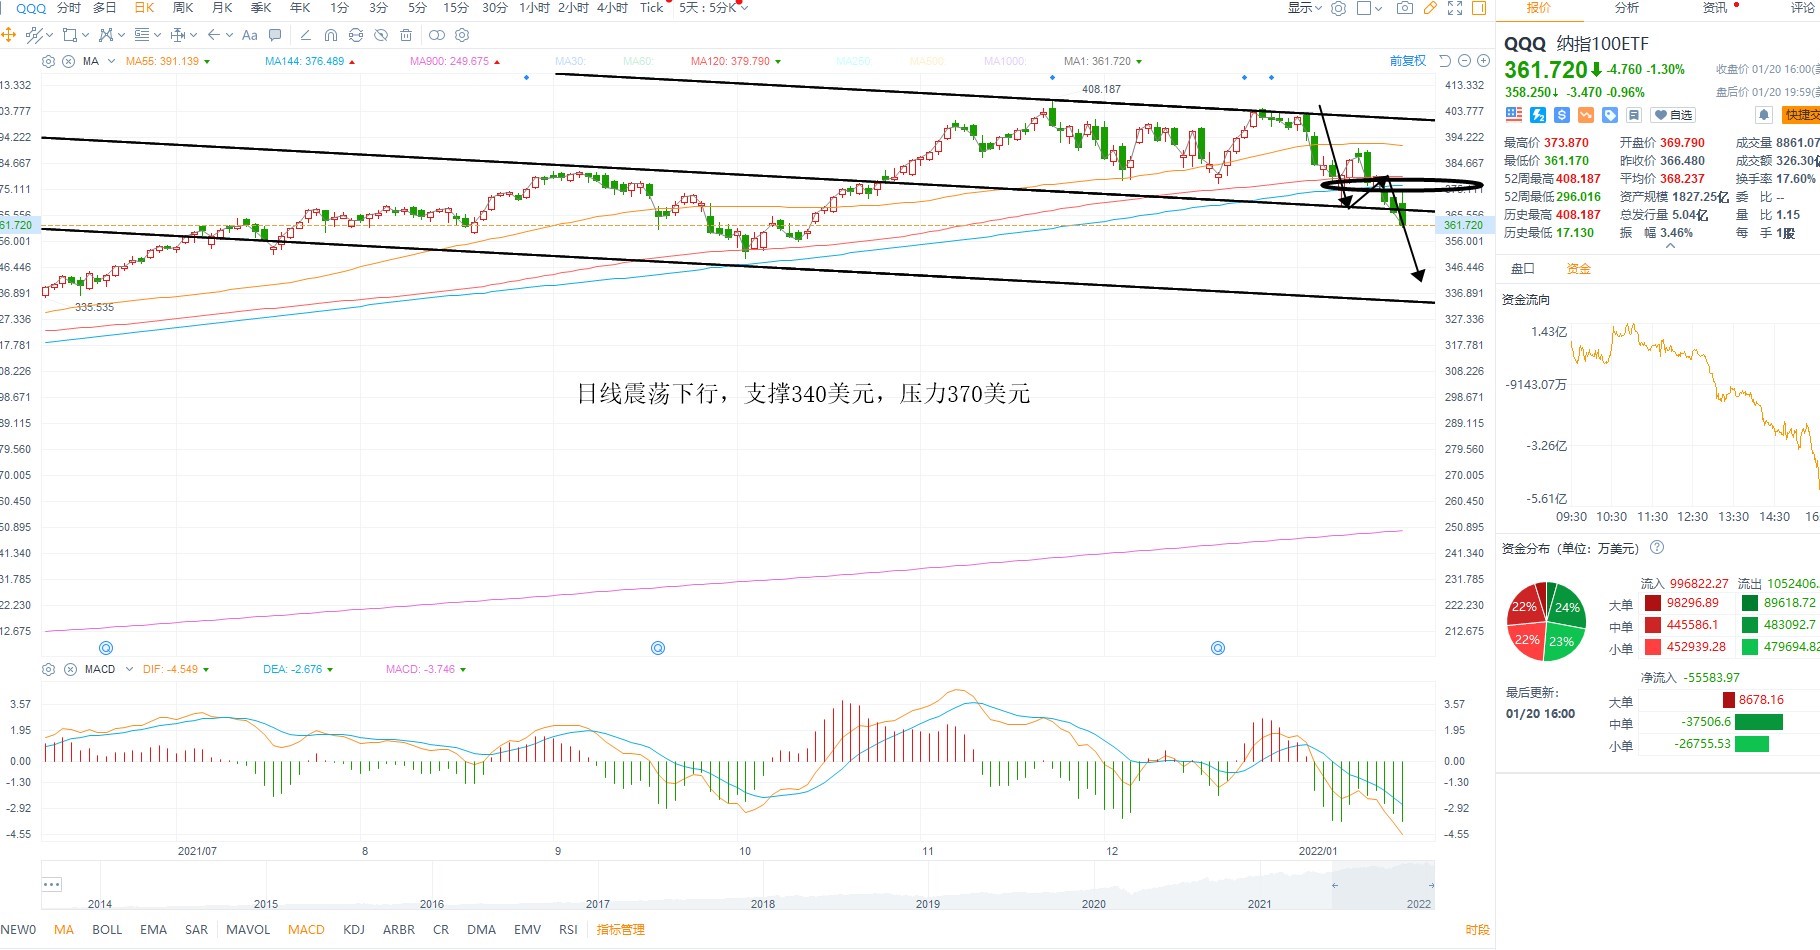Open MACD indicator settings gear
Screen dimensions: 1820x950
click(x=48, y=669)
